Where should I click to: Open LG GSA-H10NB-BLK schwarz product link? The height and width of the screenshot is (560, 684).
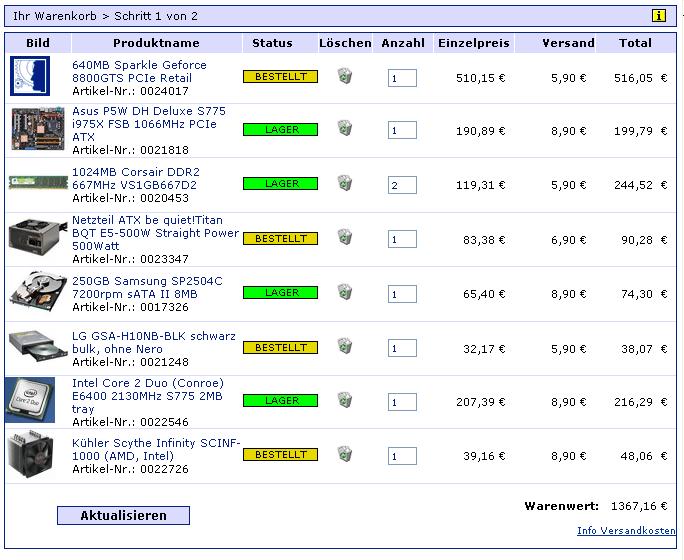[154, 342]
